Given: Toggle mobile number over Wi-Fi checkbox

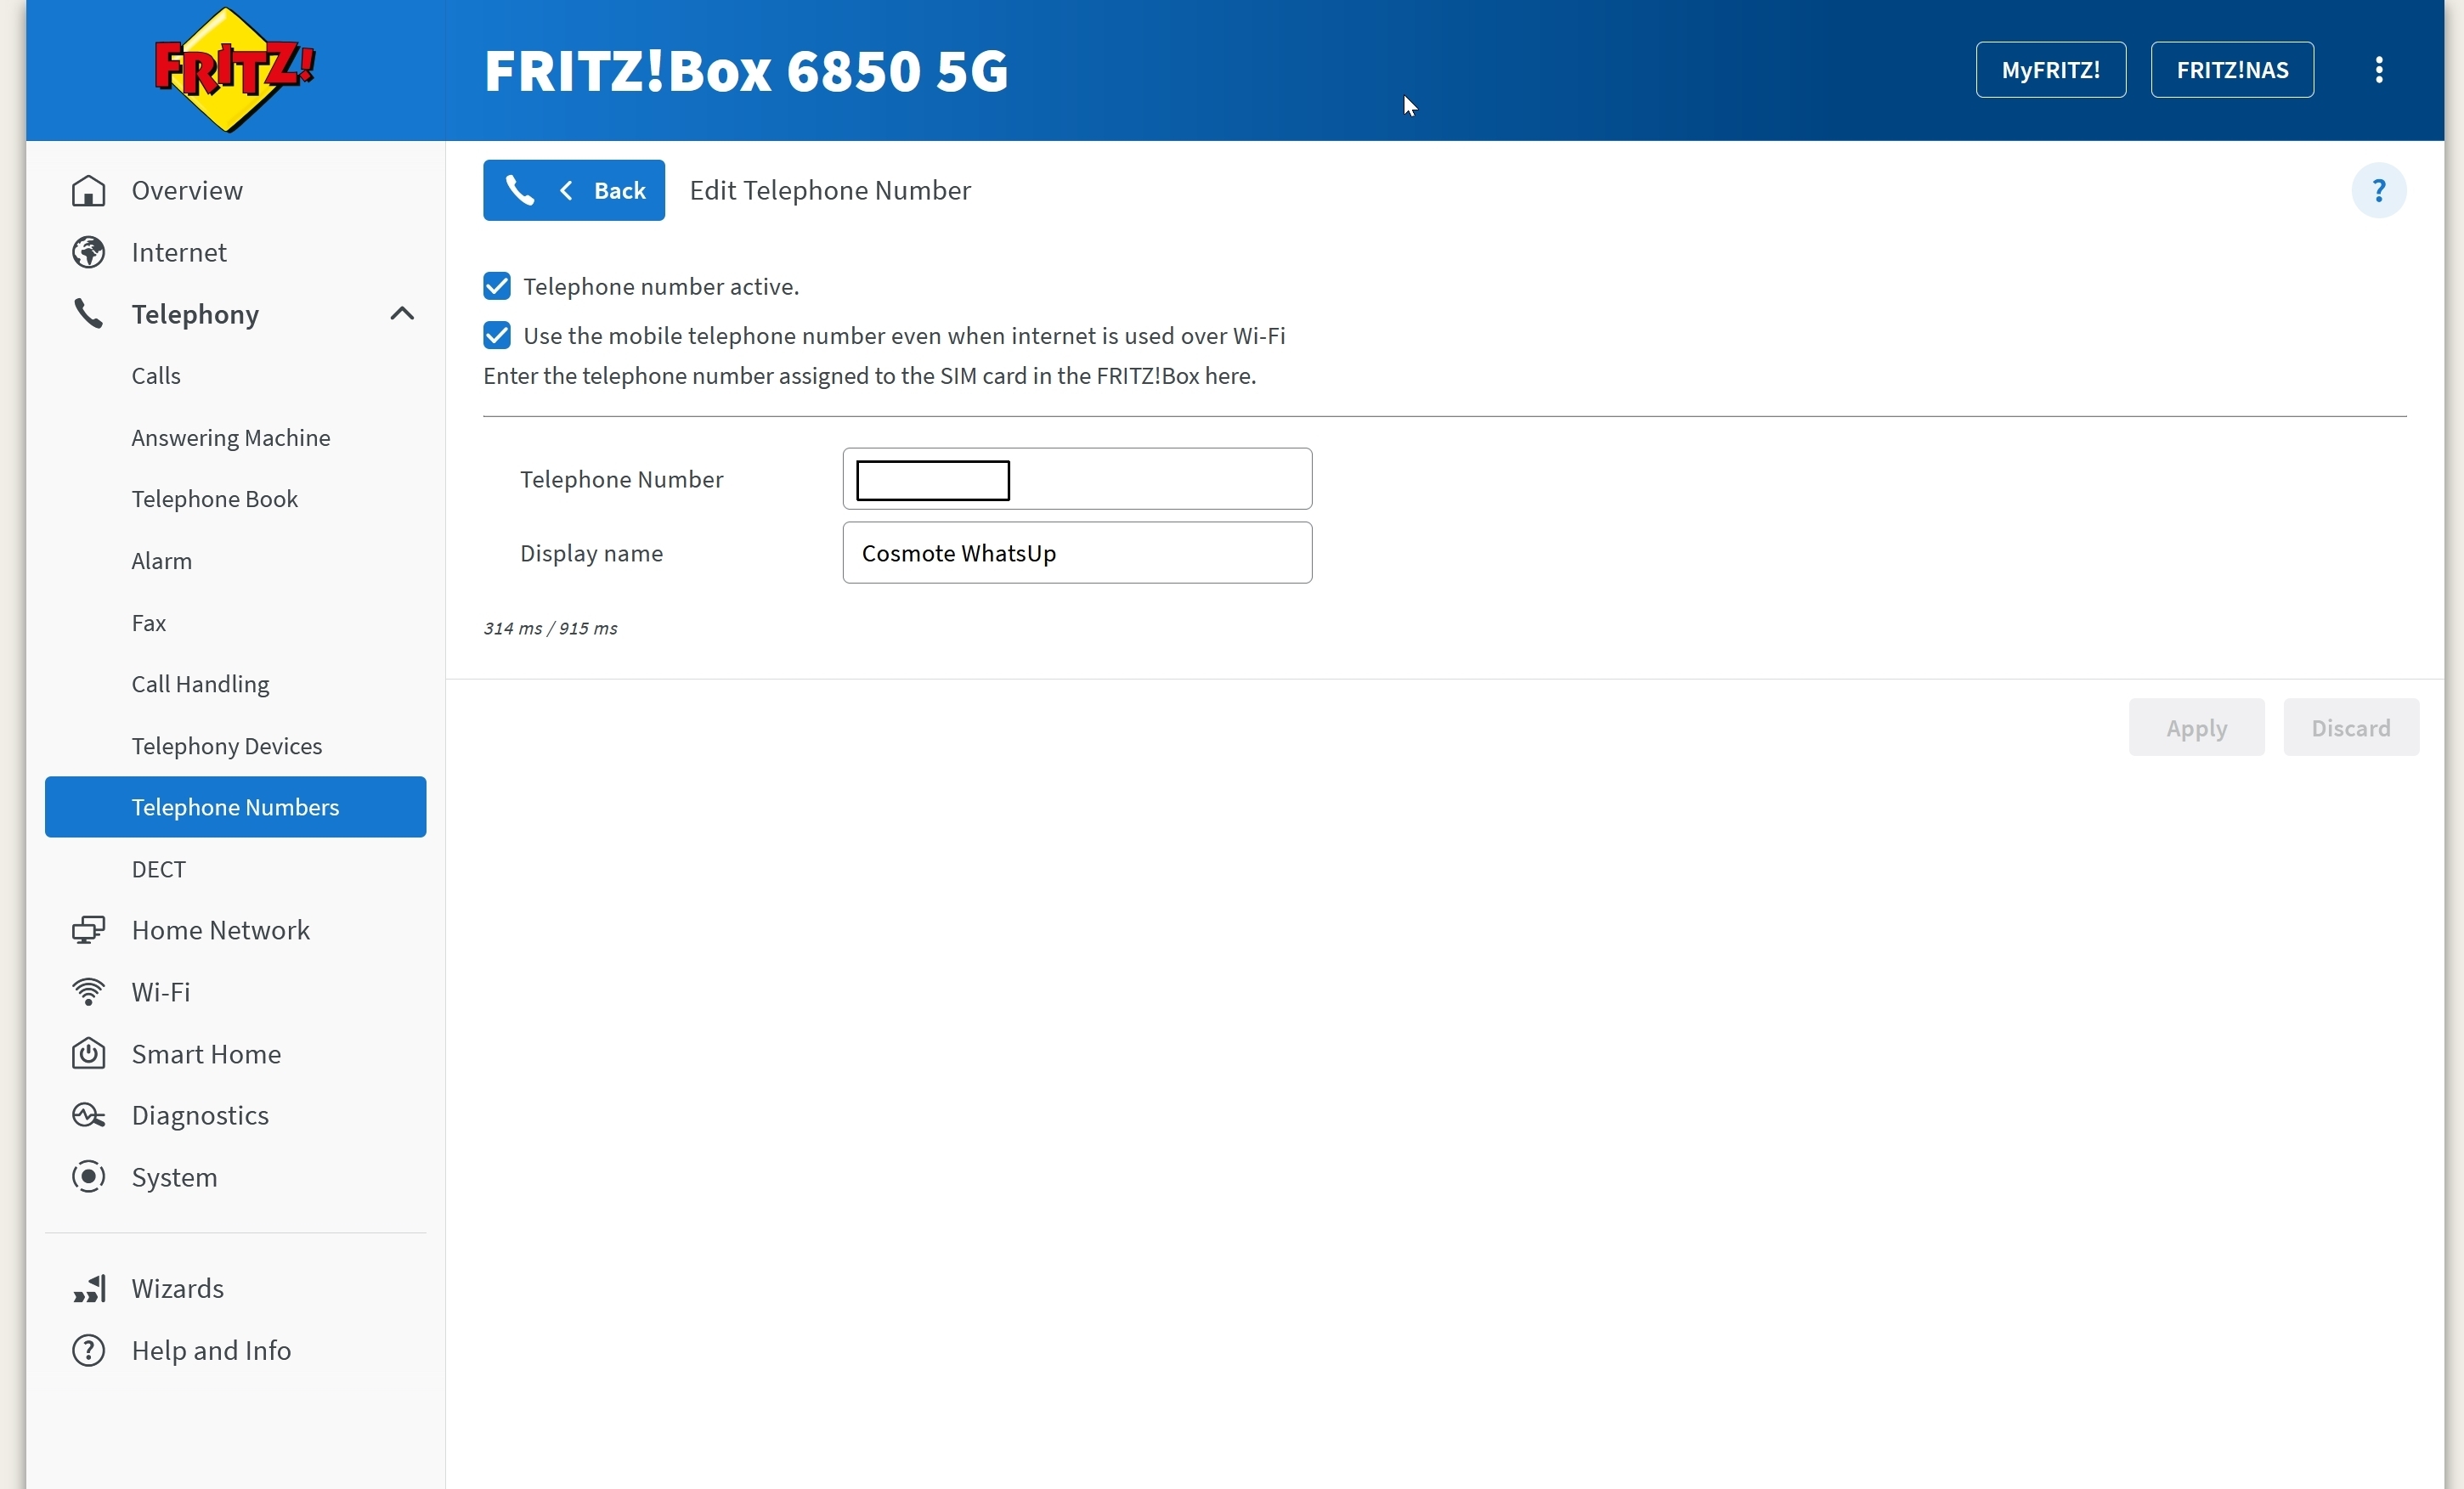Looking at the screenshot, I should pos(497,335).
